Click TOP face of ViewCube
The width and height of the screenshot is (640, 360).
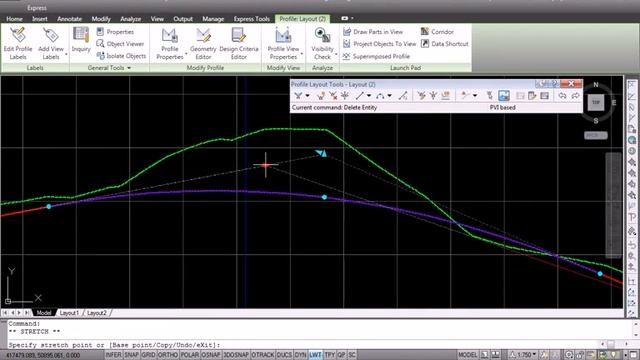click(x=596, y=102)
